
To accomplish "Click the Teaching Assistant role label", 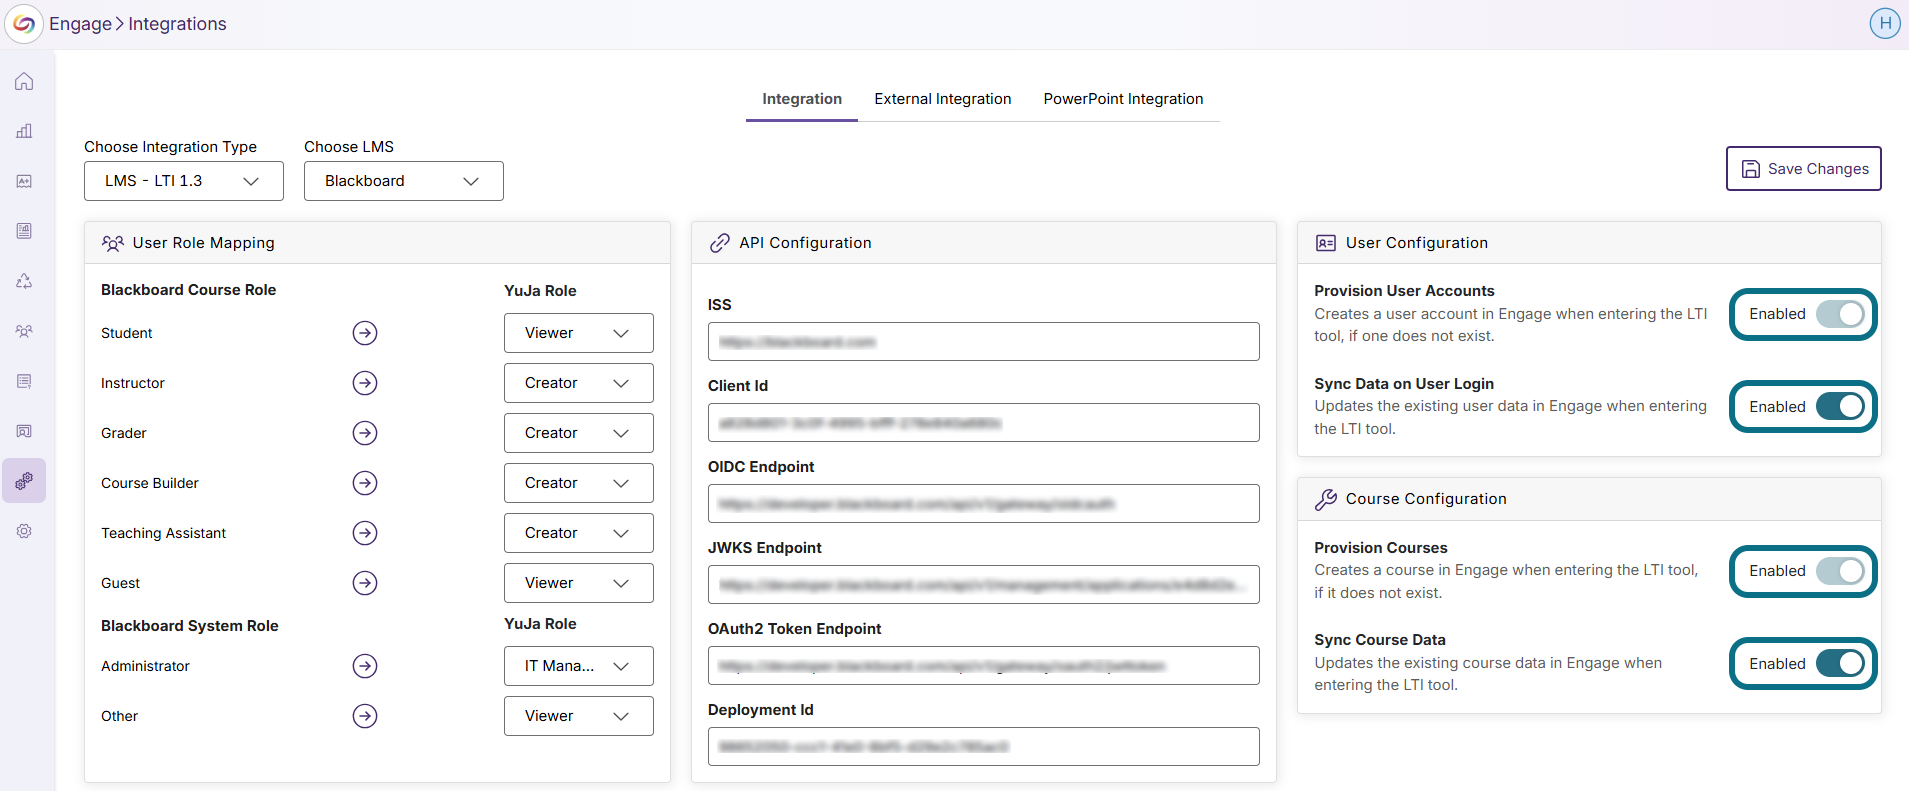I will coord(164,533).
